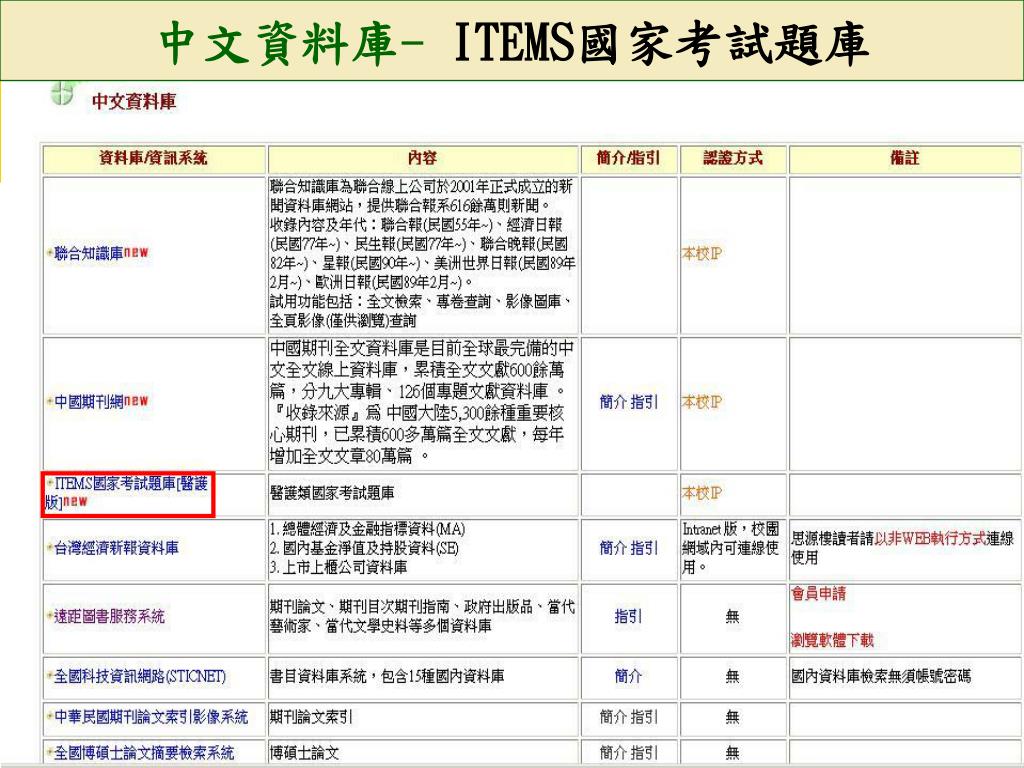Click 簡介 link in 台灣經濟新報資料庫 row
The image size is (1024, 768).
coord(613,548)
